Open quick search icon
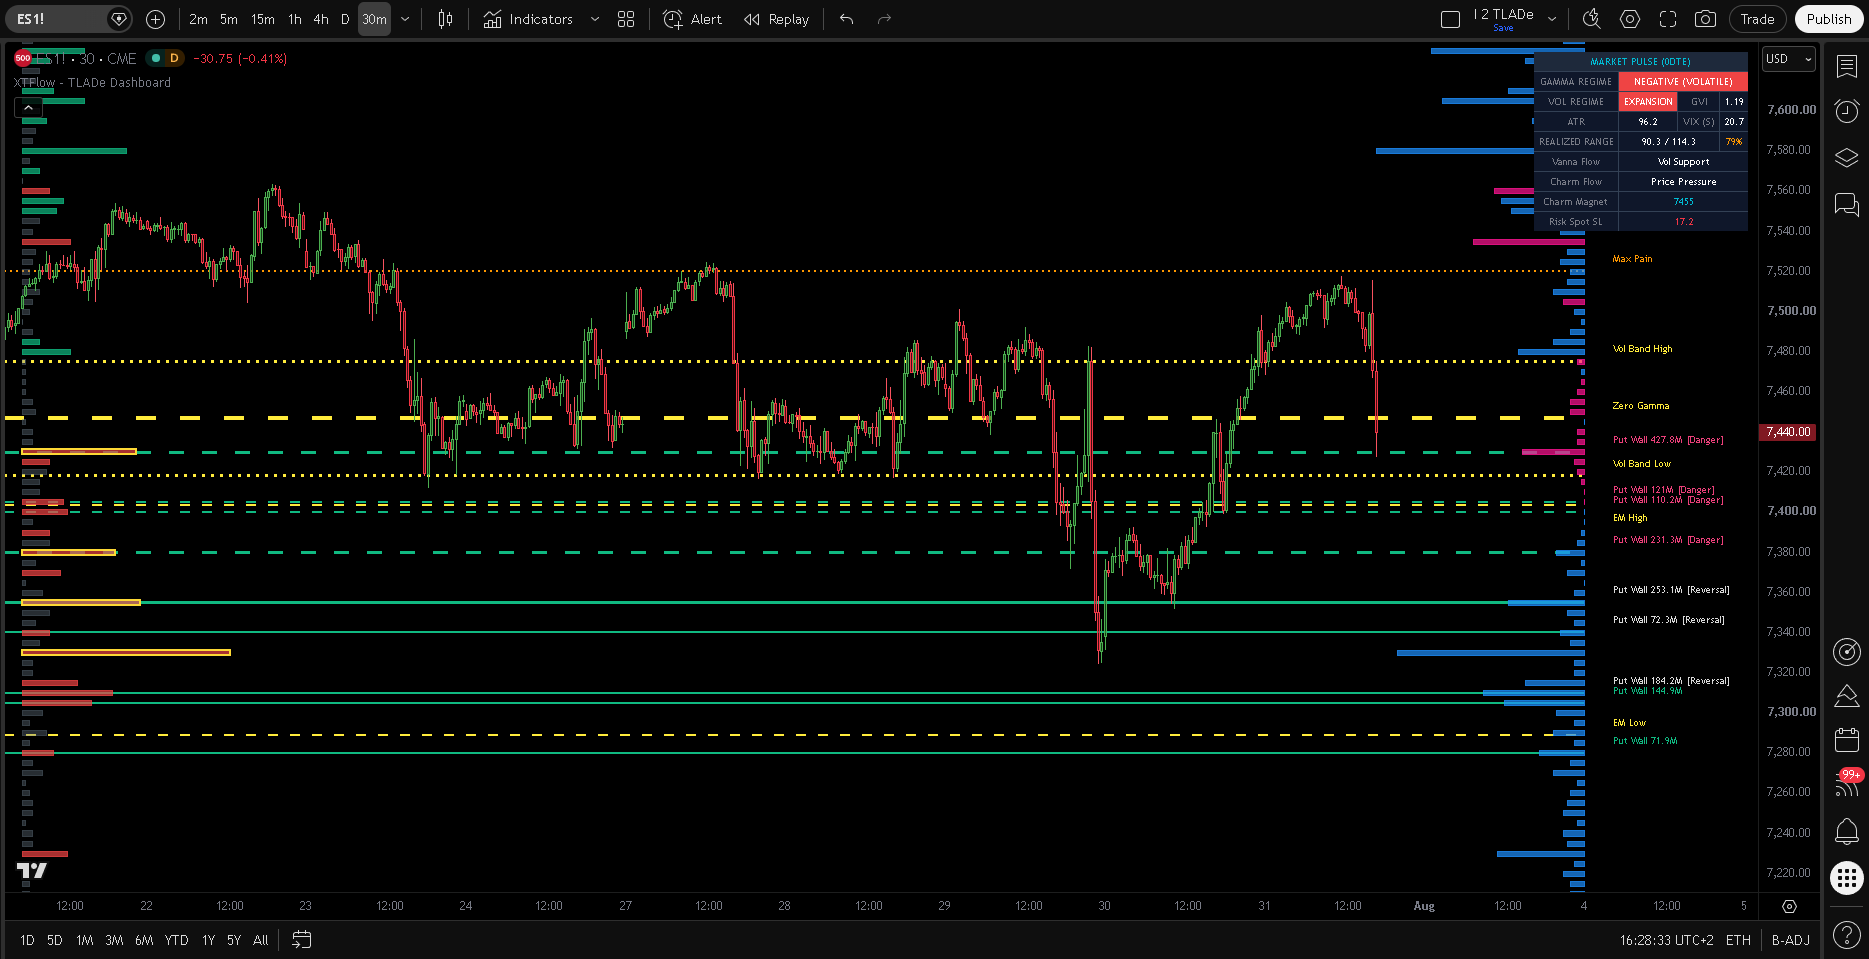The height and width of the screenshot is (959, 1869). tap(1592, 19)
